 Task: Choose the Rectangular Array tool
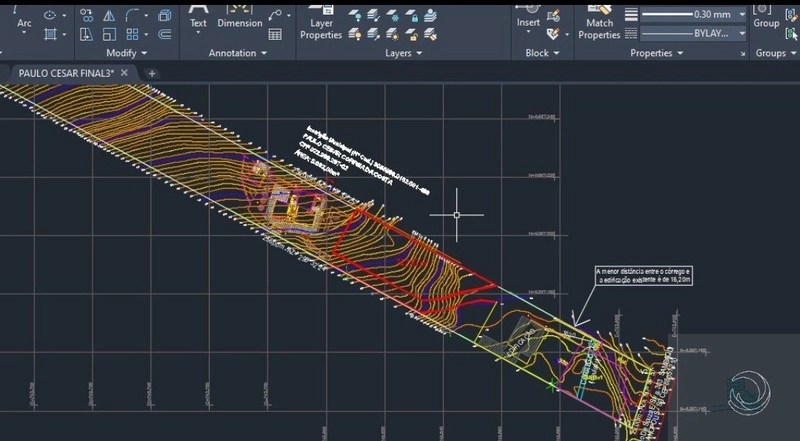pyautogui.click(x=132, y=34)
